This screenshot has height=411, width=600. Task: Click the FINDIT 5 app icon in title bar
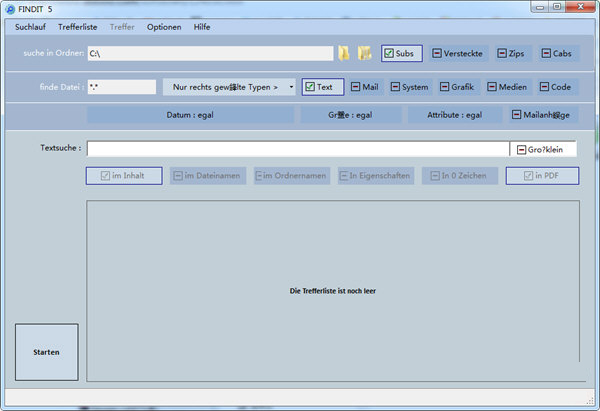pyautogui.click(x=10, y=9)
